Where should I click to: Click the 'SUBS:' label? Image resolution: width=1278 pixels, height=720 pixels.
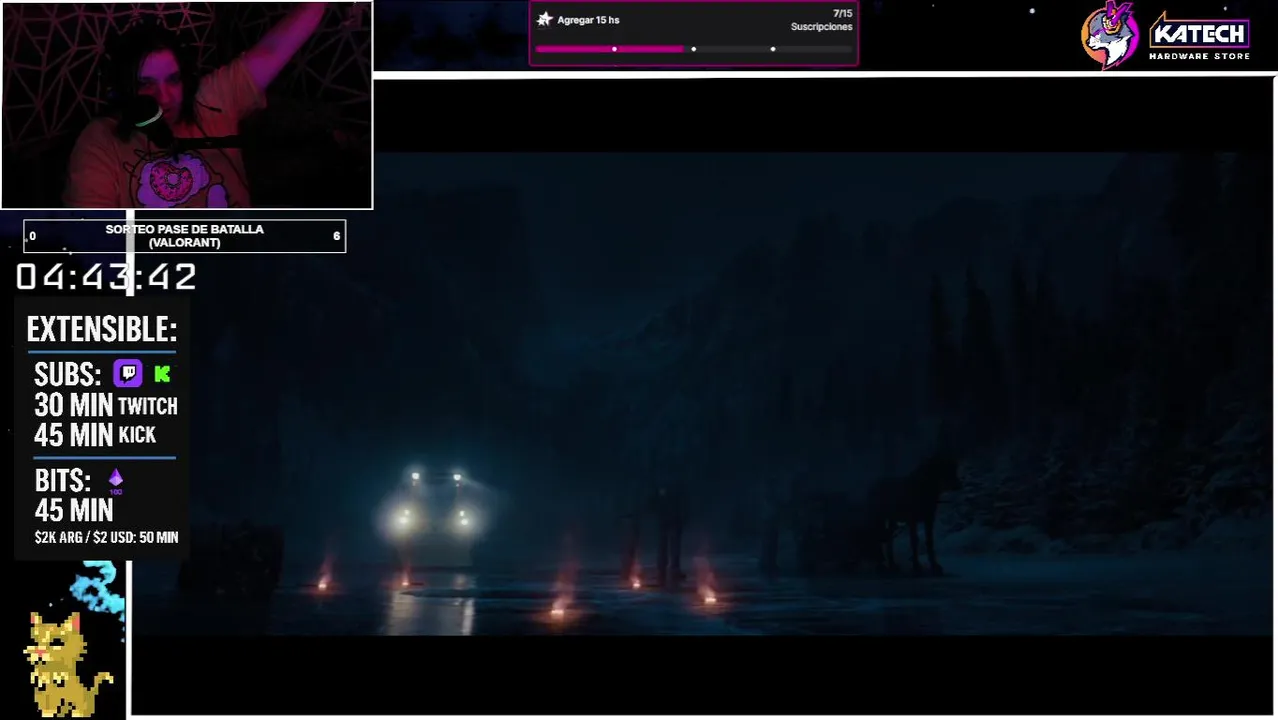coord(68,375)
